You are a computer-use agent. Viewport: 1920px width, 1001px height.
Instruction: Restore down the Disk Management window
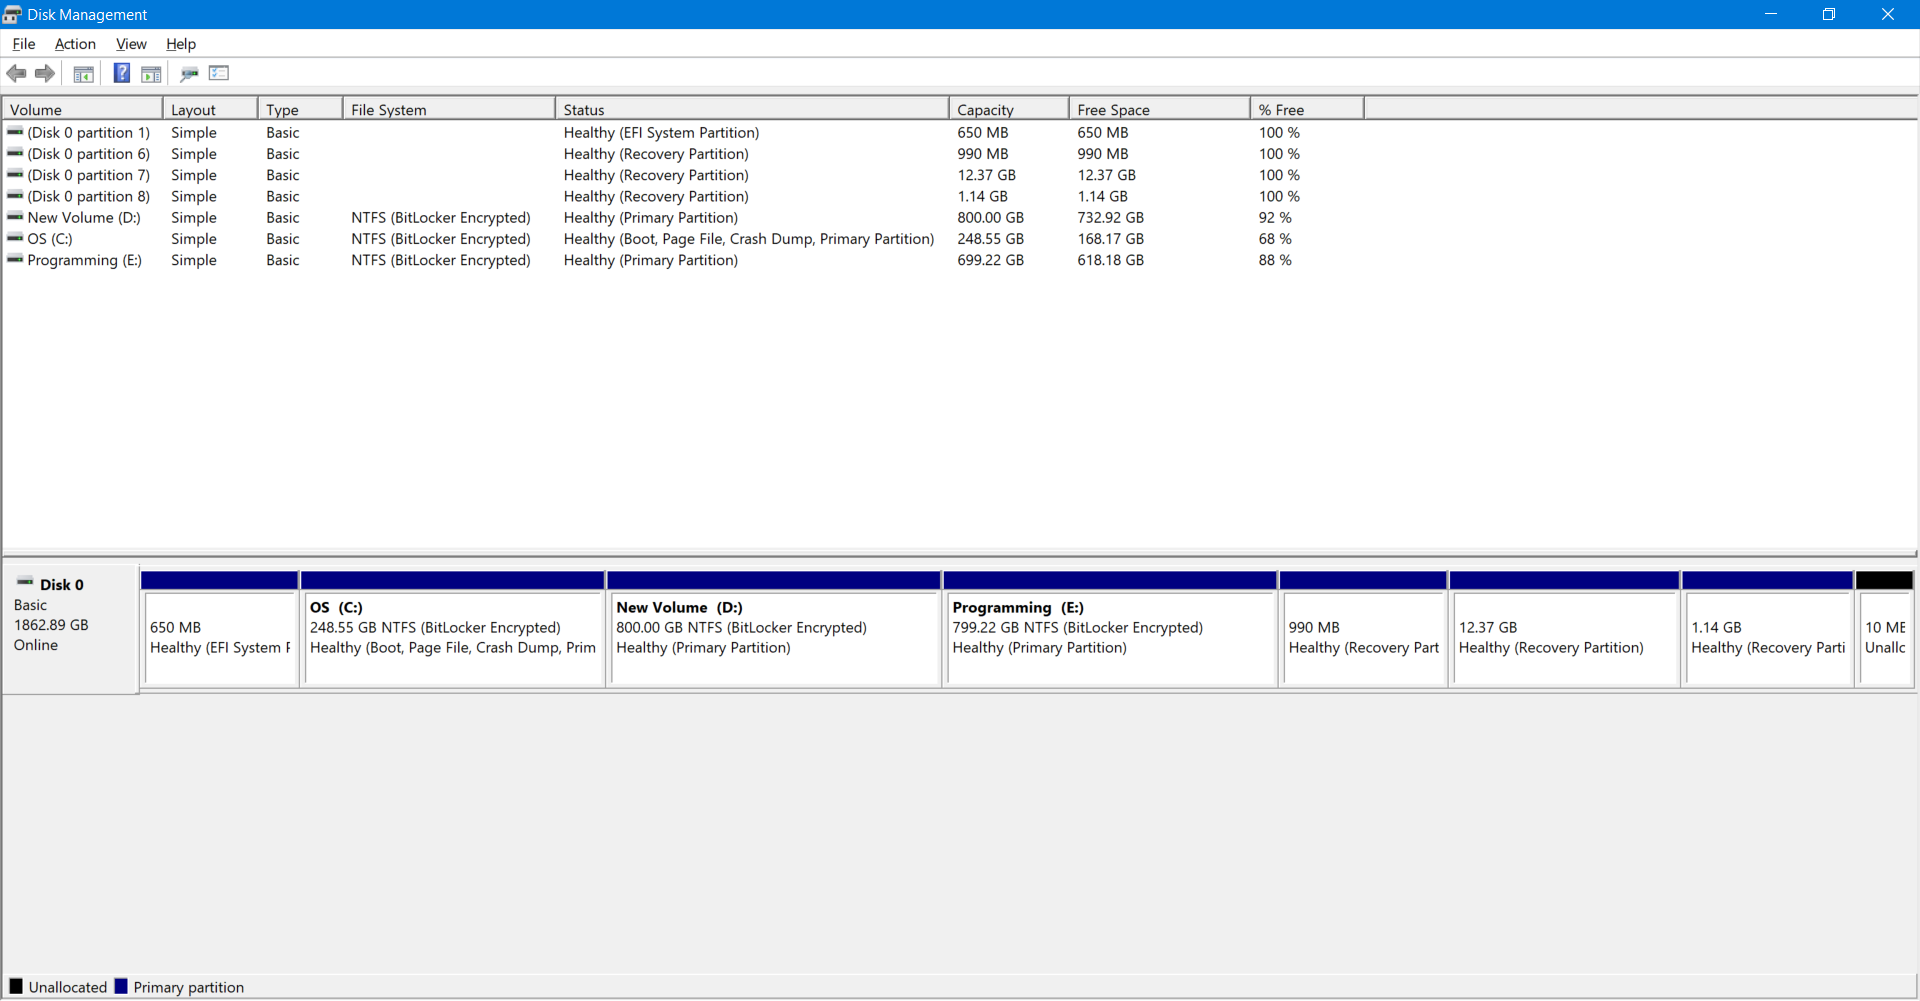click(1829, 14)
